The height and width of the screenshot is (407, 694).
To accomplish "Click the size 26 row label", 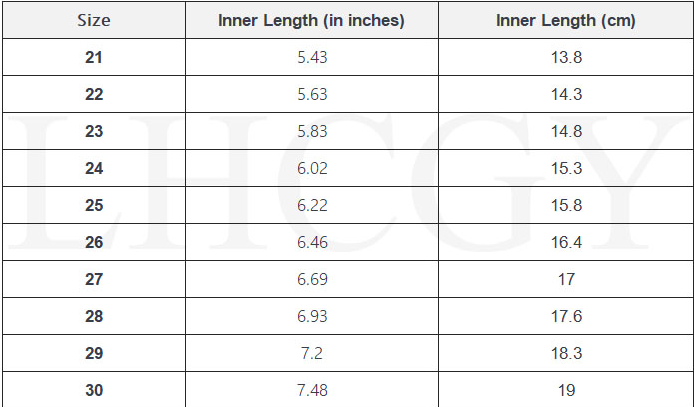I will point(94,242).
